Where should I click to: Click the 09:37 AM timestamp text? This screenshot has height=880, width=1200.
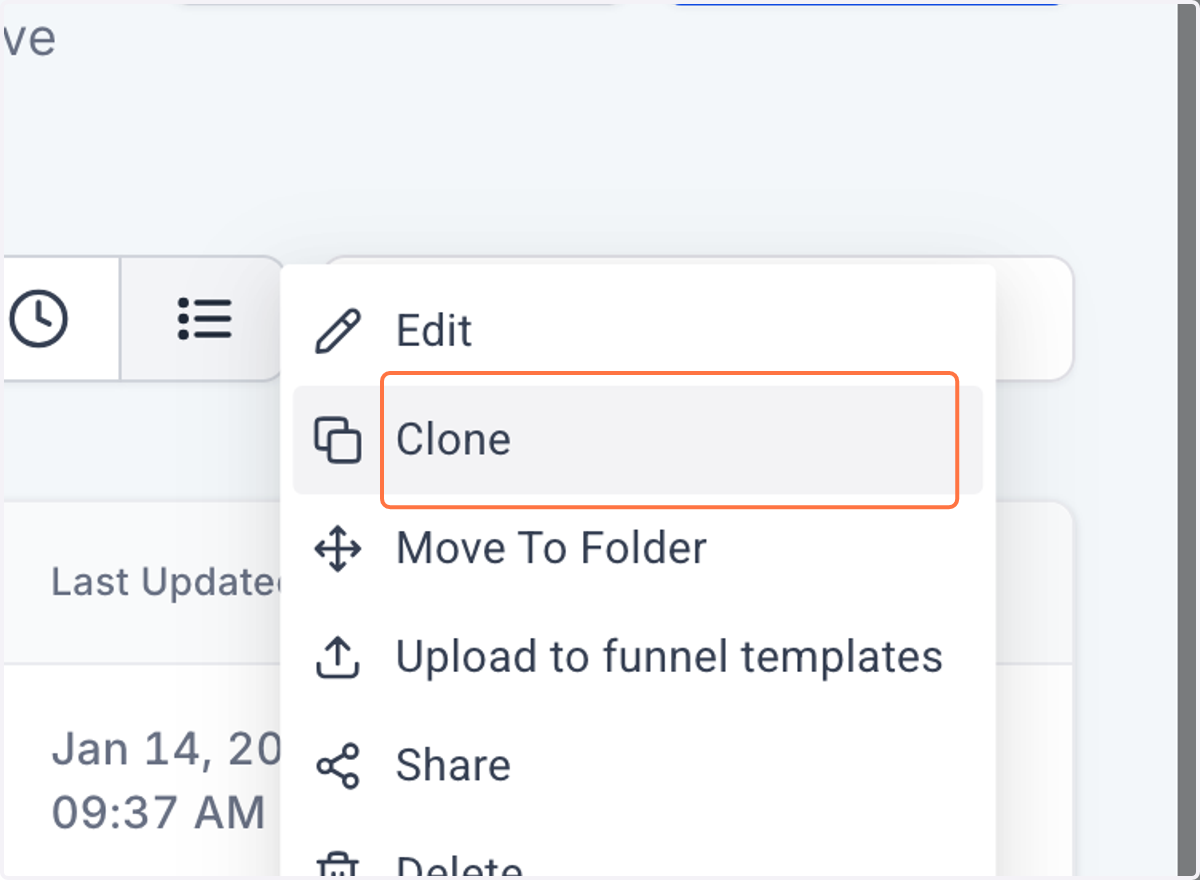(158, 813)
